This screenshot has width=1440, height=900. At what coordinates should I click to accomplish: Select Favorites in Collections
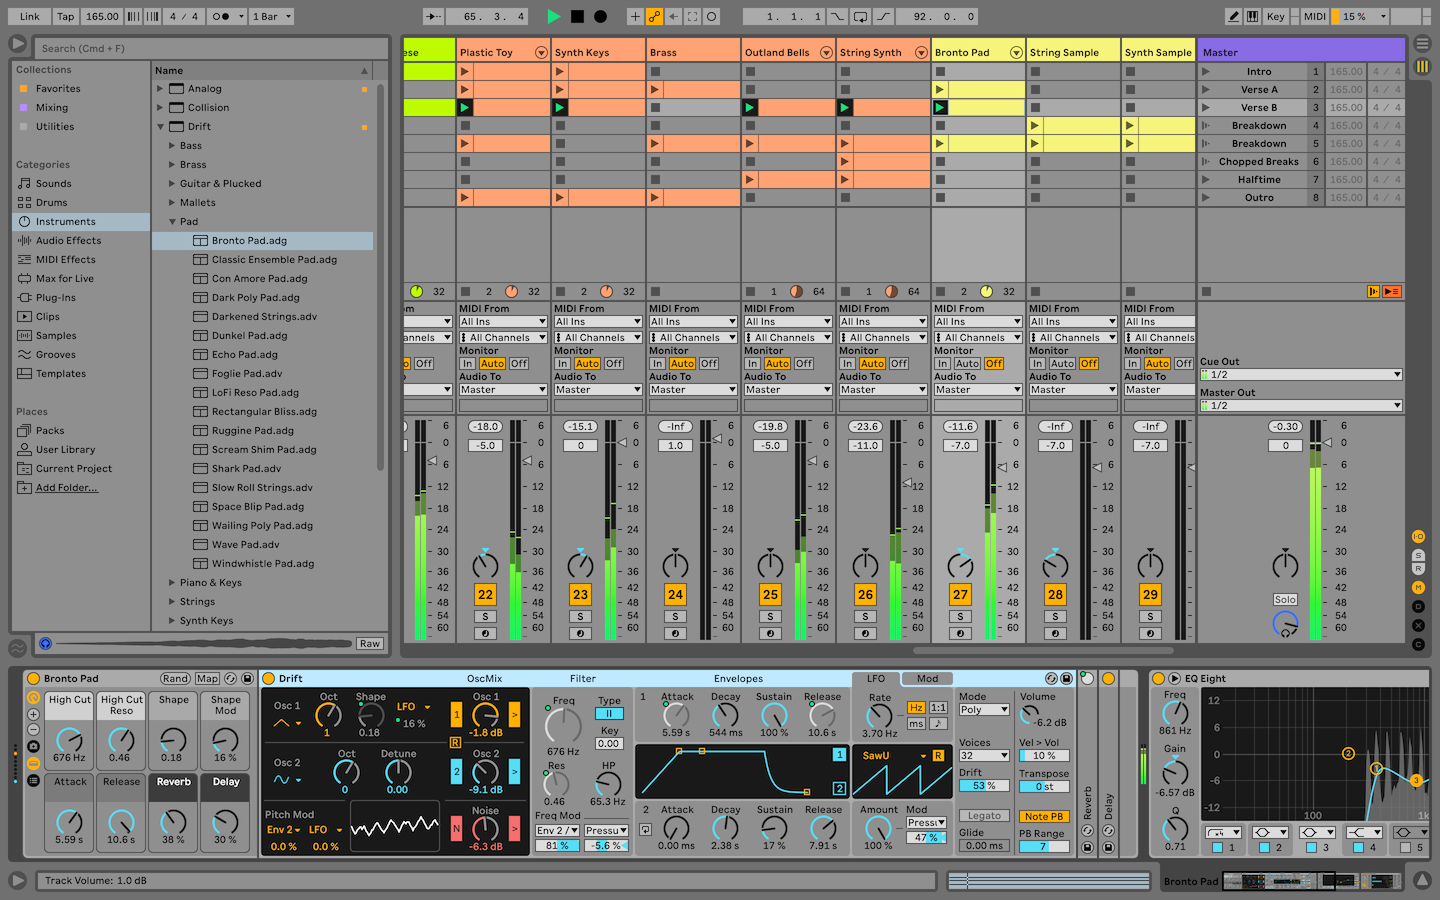tap(58, 88)
